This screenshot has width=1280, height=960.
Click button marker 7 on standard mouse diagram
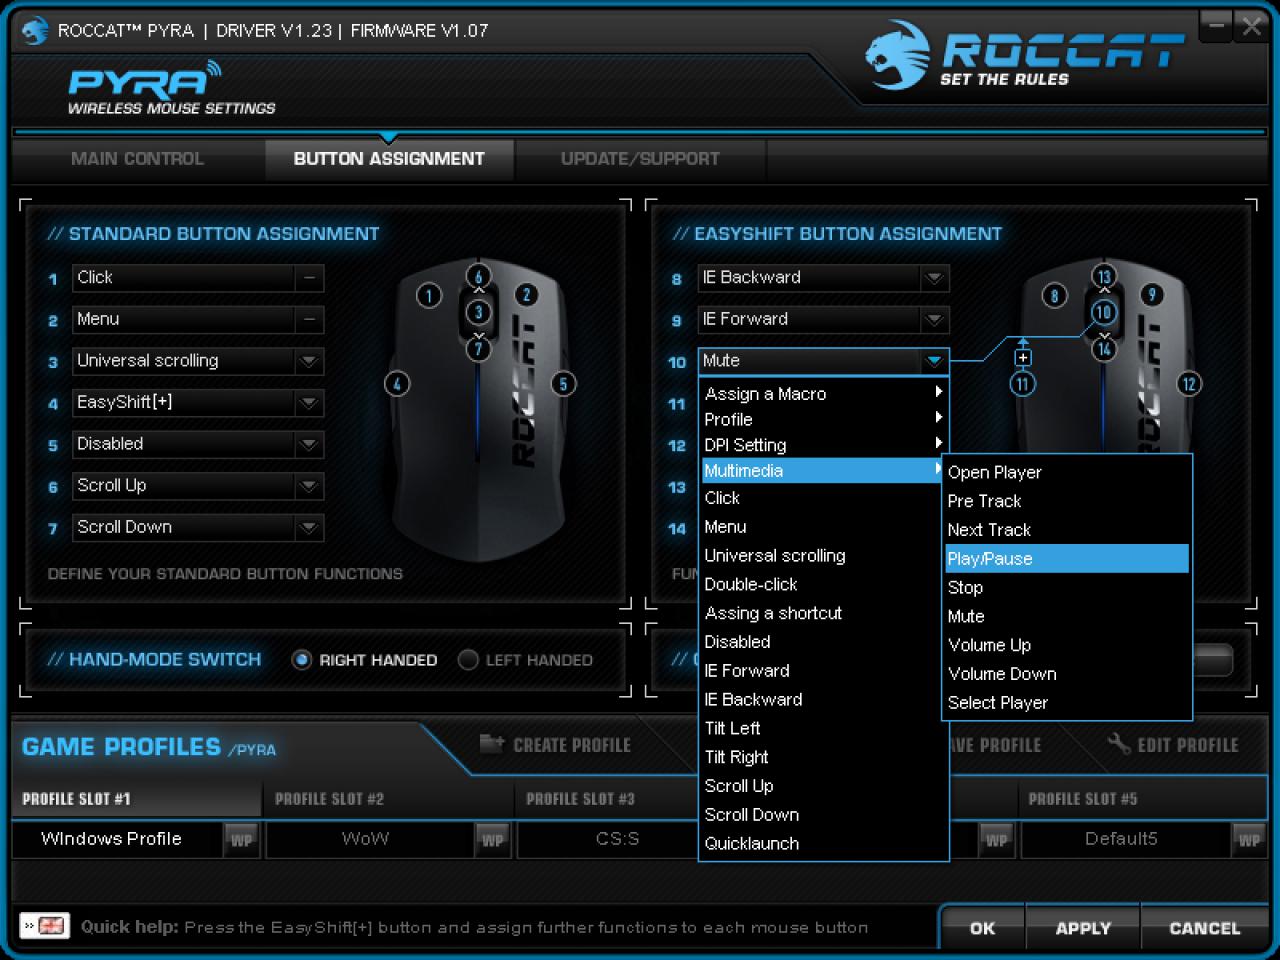[478, 349]
